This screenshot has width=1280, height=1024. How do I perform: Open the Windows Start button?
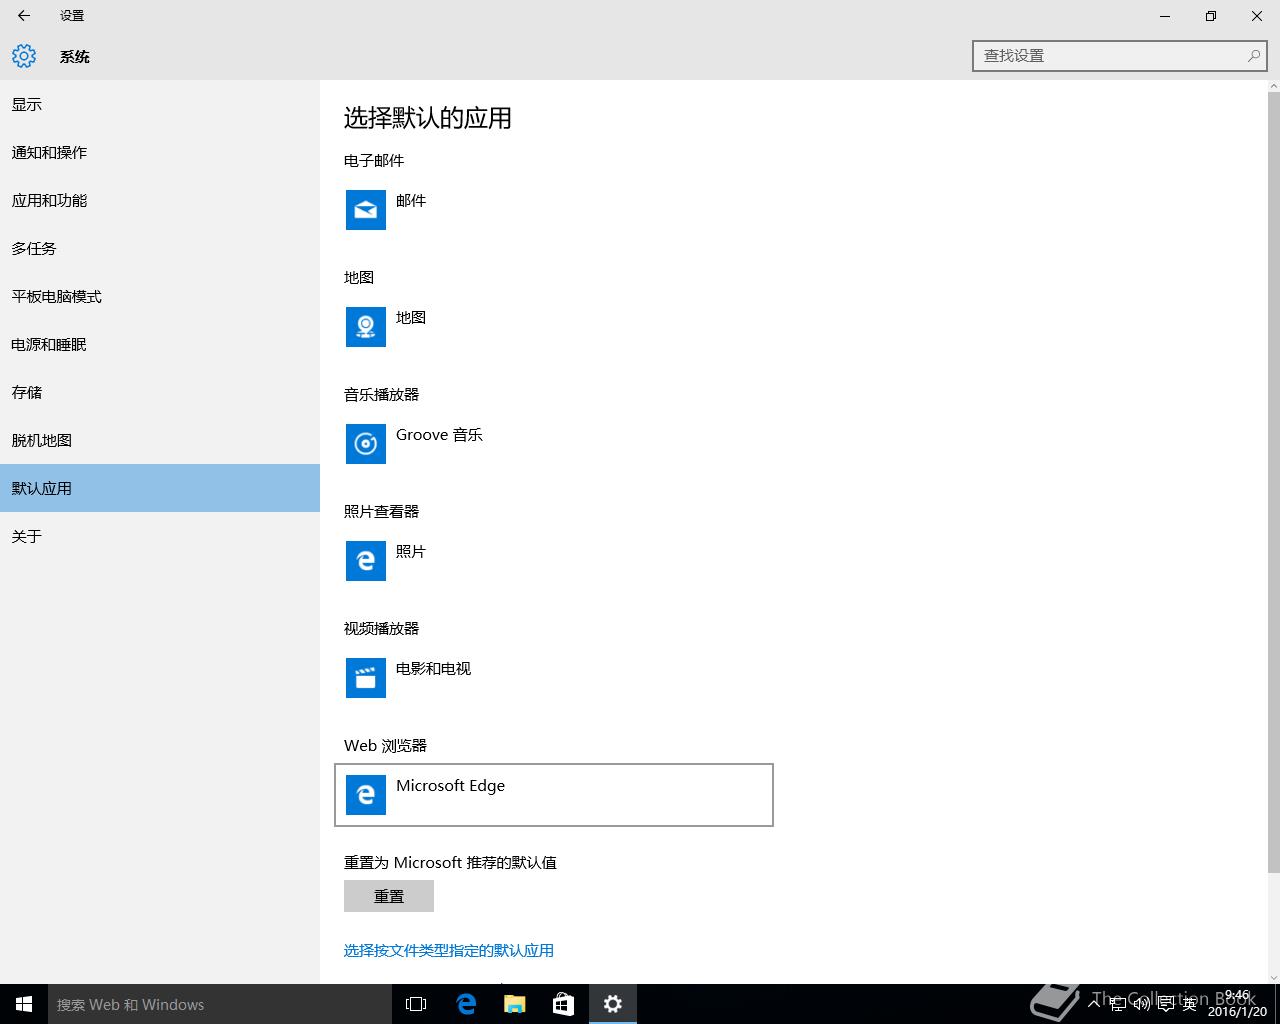pos(24,1004)
